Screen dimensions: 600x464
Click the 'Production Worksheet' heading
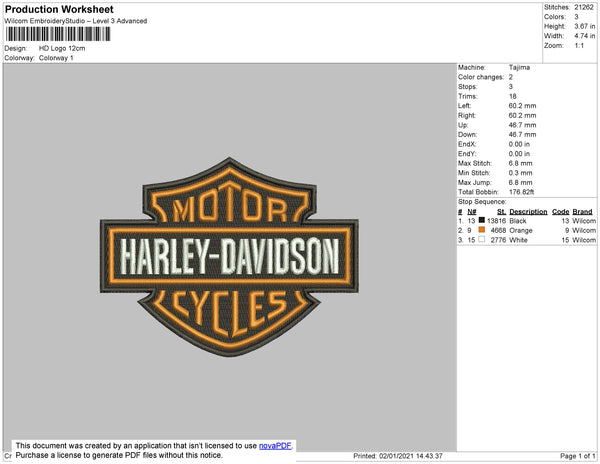tap(59, 9)
